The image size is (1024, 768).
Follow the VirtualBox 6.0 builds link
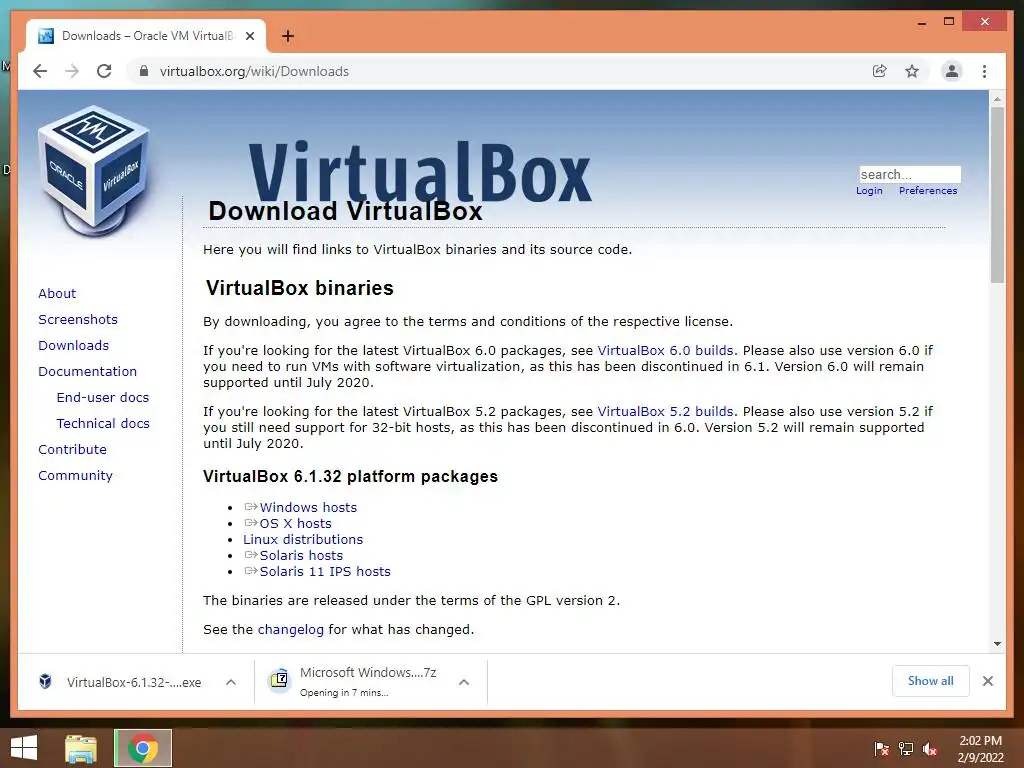pyautogui.click(x=665, y=351)
